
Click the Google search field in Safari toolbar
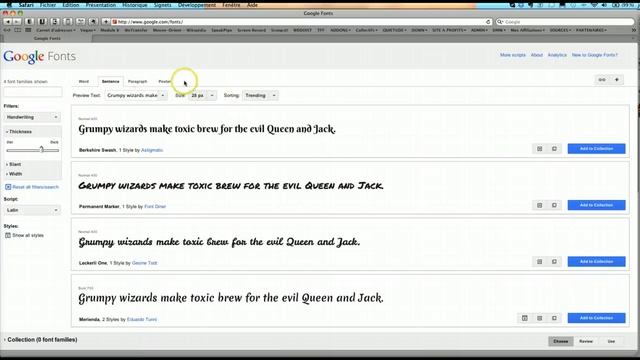[x=565, y=22]
